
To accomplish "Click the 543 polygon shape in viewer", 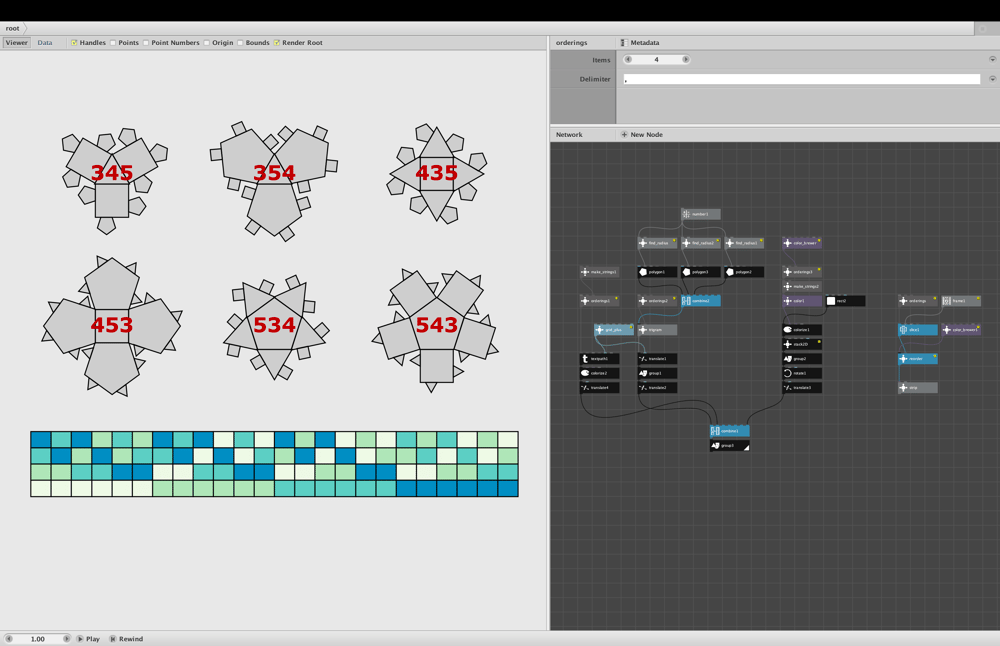I will 436,330.
